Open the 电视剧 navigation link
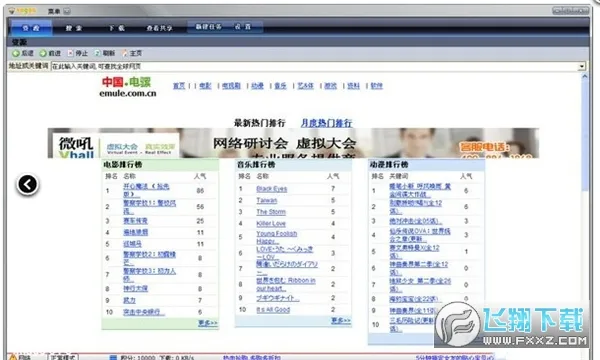Screen dimensions: 600x360 click(232, 86)
